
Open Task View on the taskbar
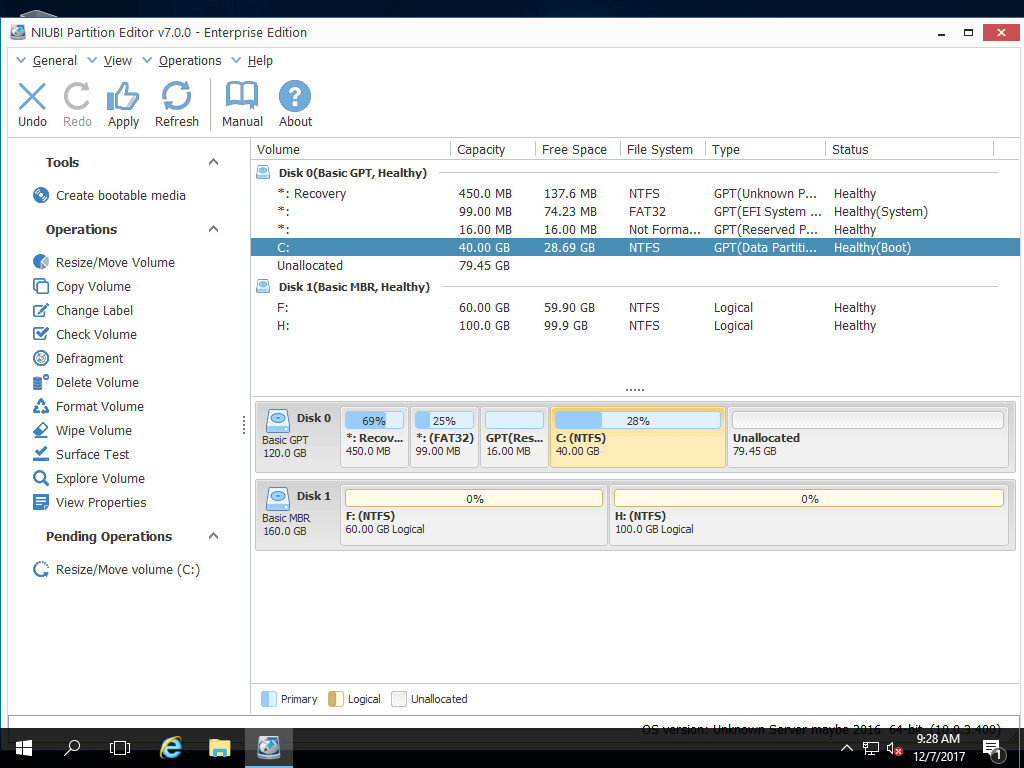pyautogui.click(x=120, y=747)
